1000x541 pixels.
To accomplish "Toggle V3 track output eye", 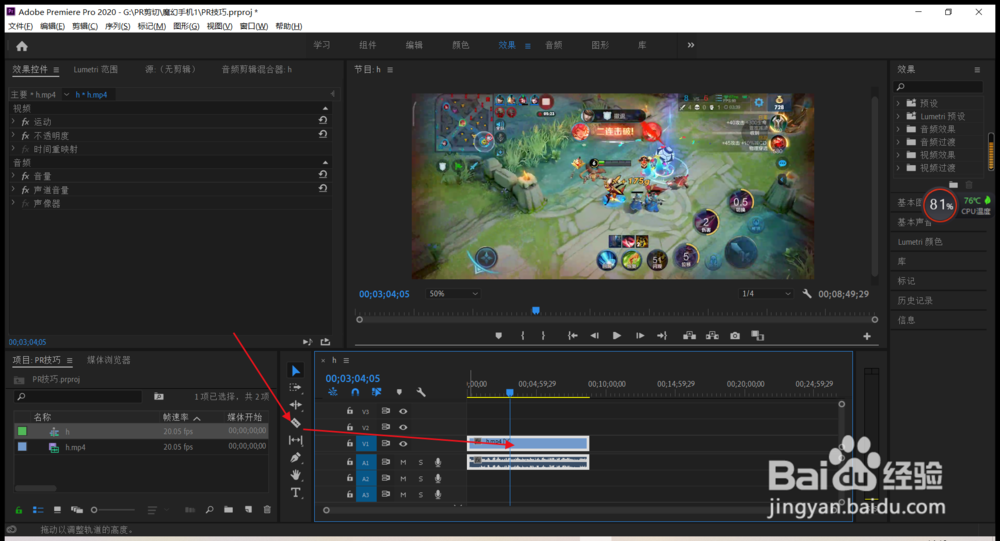I will click(403, 411).
